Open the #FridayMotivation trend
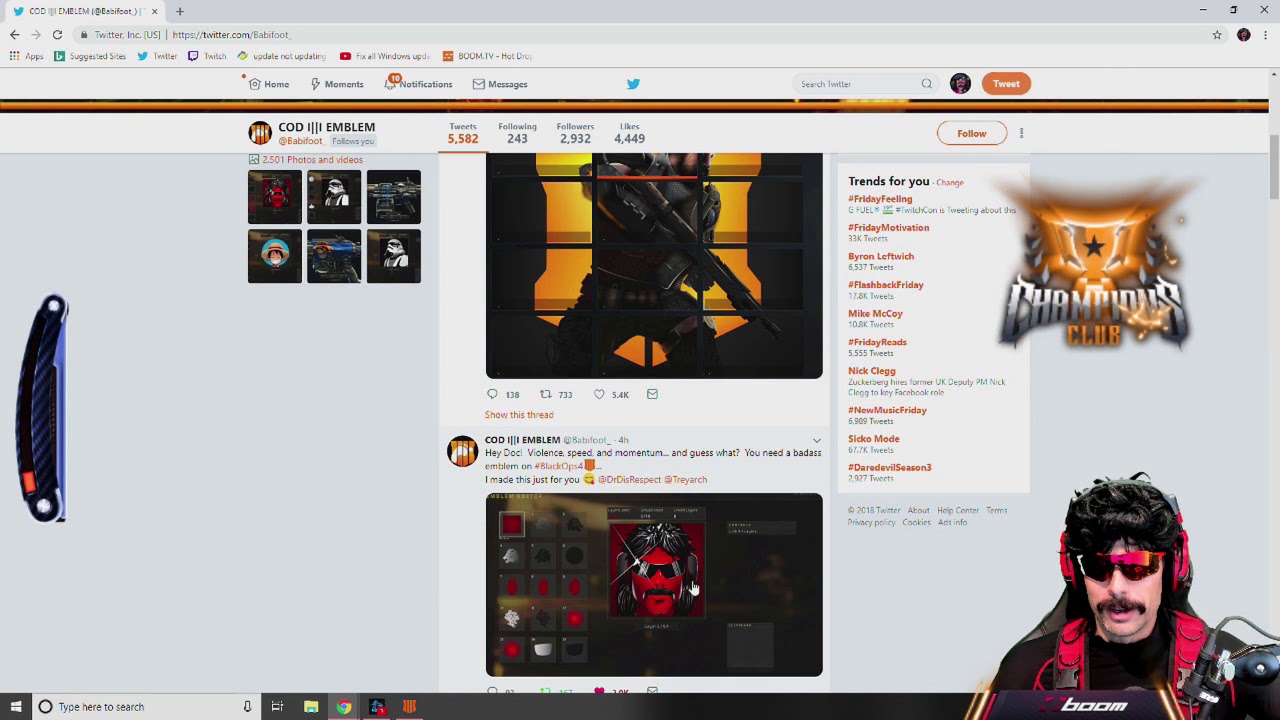The height and width of the screenshot is (720, 1280). pos(888,228)
